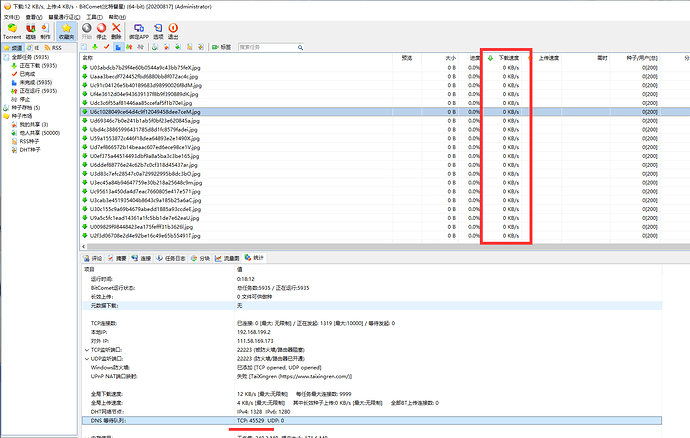
Task: Click the red checkmark completed filter icon
Action: [106, 47]
